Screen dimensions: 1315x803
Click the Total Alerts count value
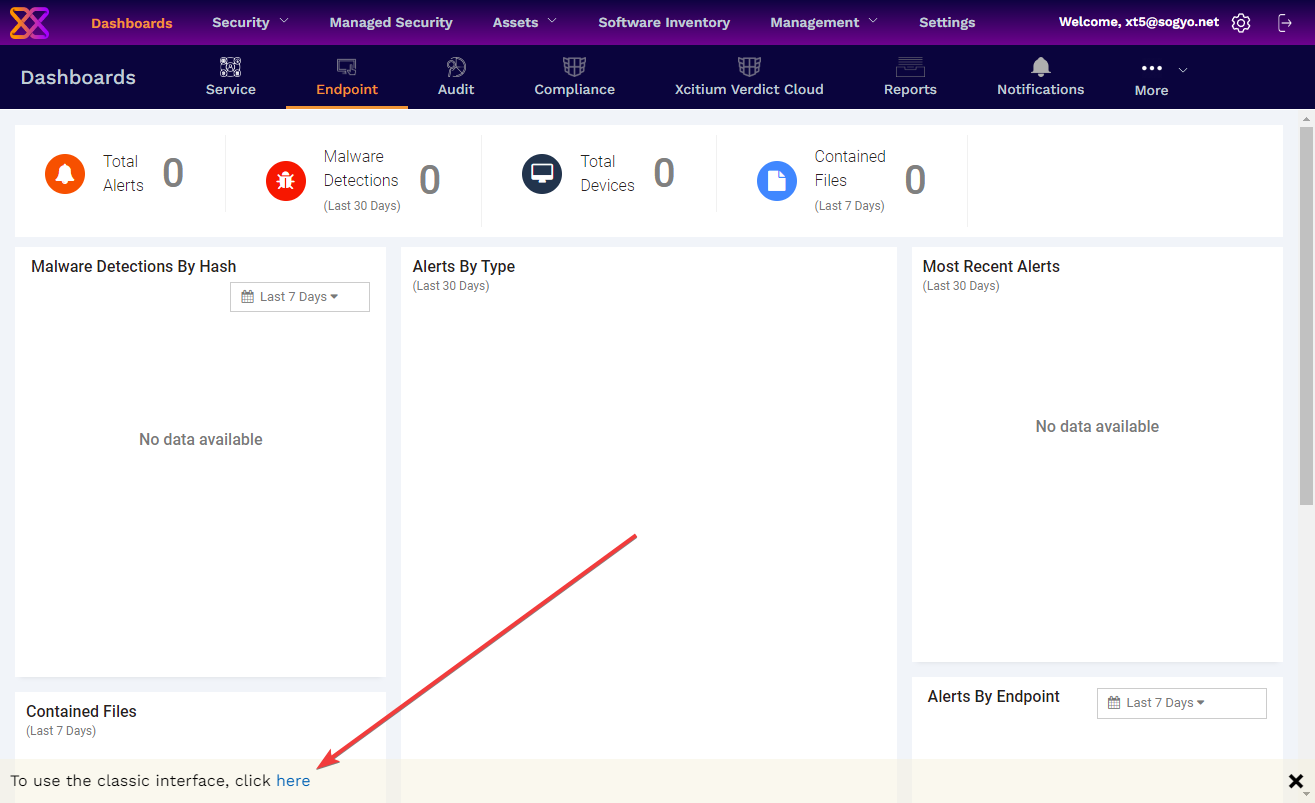(173, 173)
